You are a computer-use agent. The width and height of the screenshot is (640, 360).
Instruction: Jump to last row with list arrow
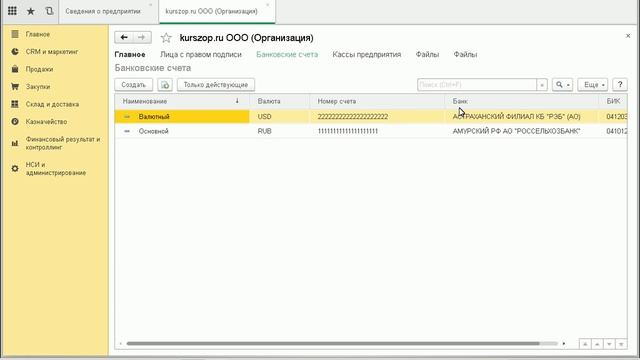pyautogui.click(x=621, y=344)
